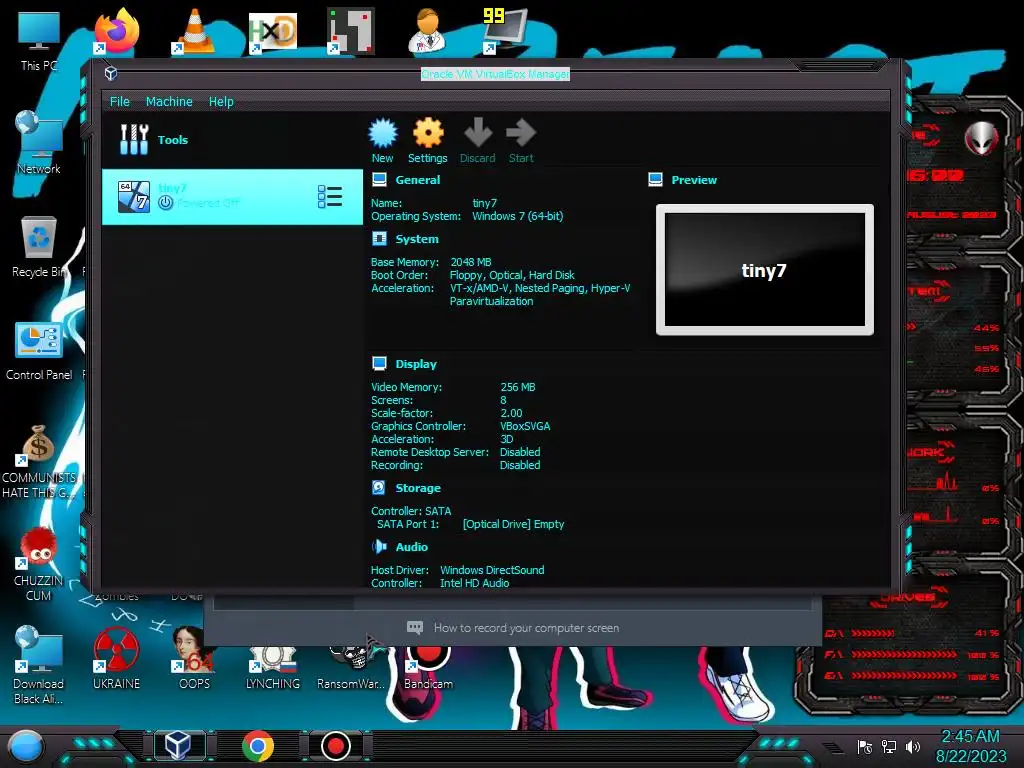The image size is (1024, 768).
Task: Click the Display section header
Action: (416, 364)
